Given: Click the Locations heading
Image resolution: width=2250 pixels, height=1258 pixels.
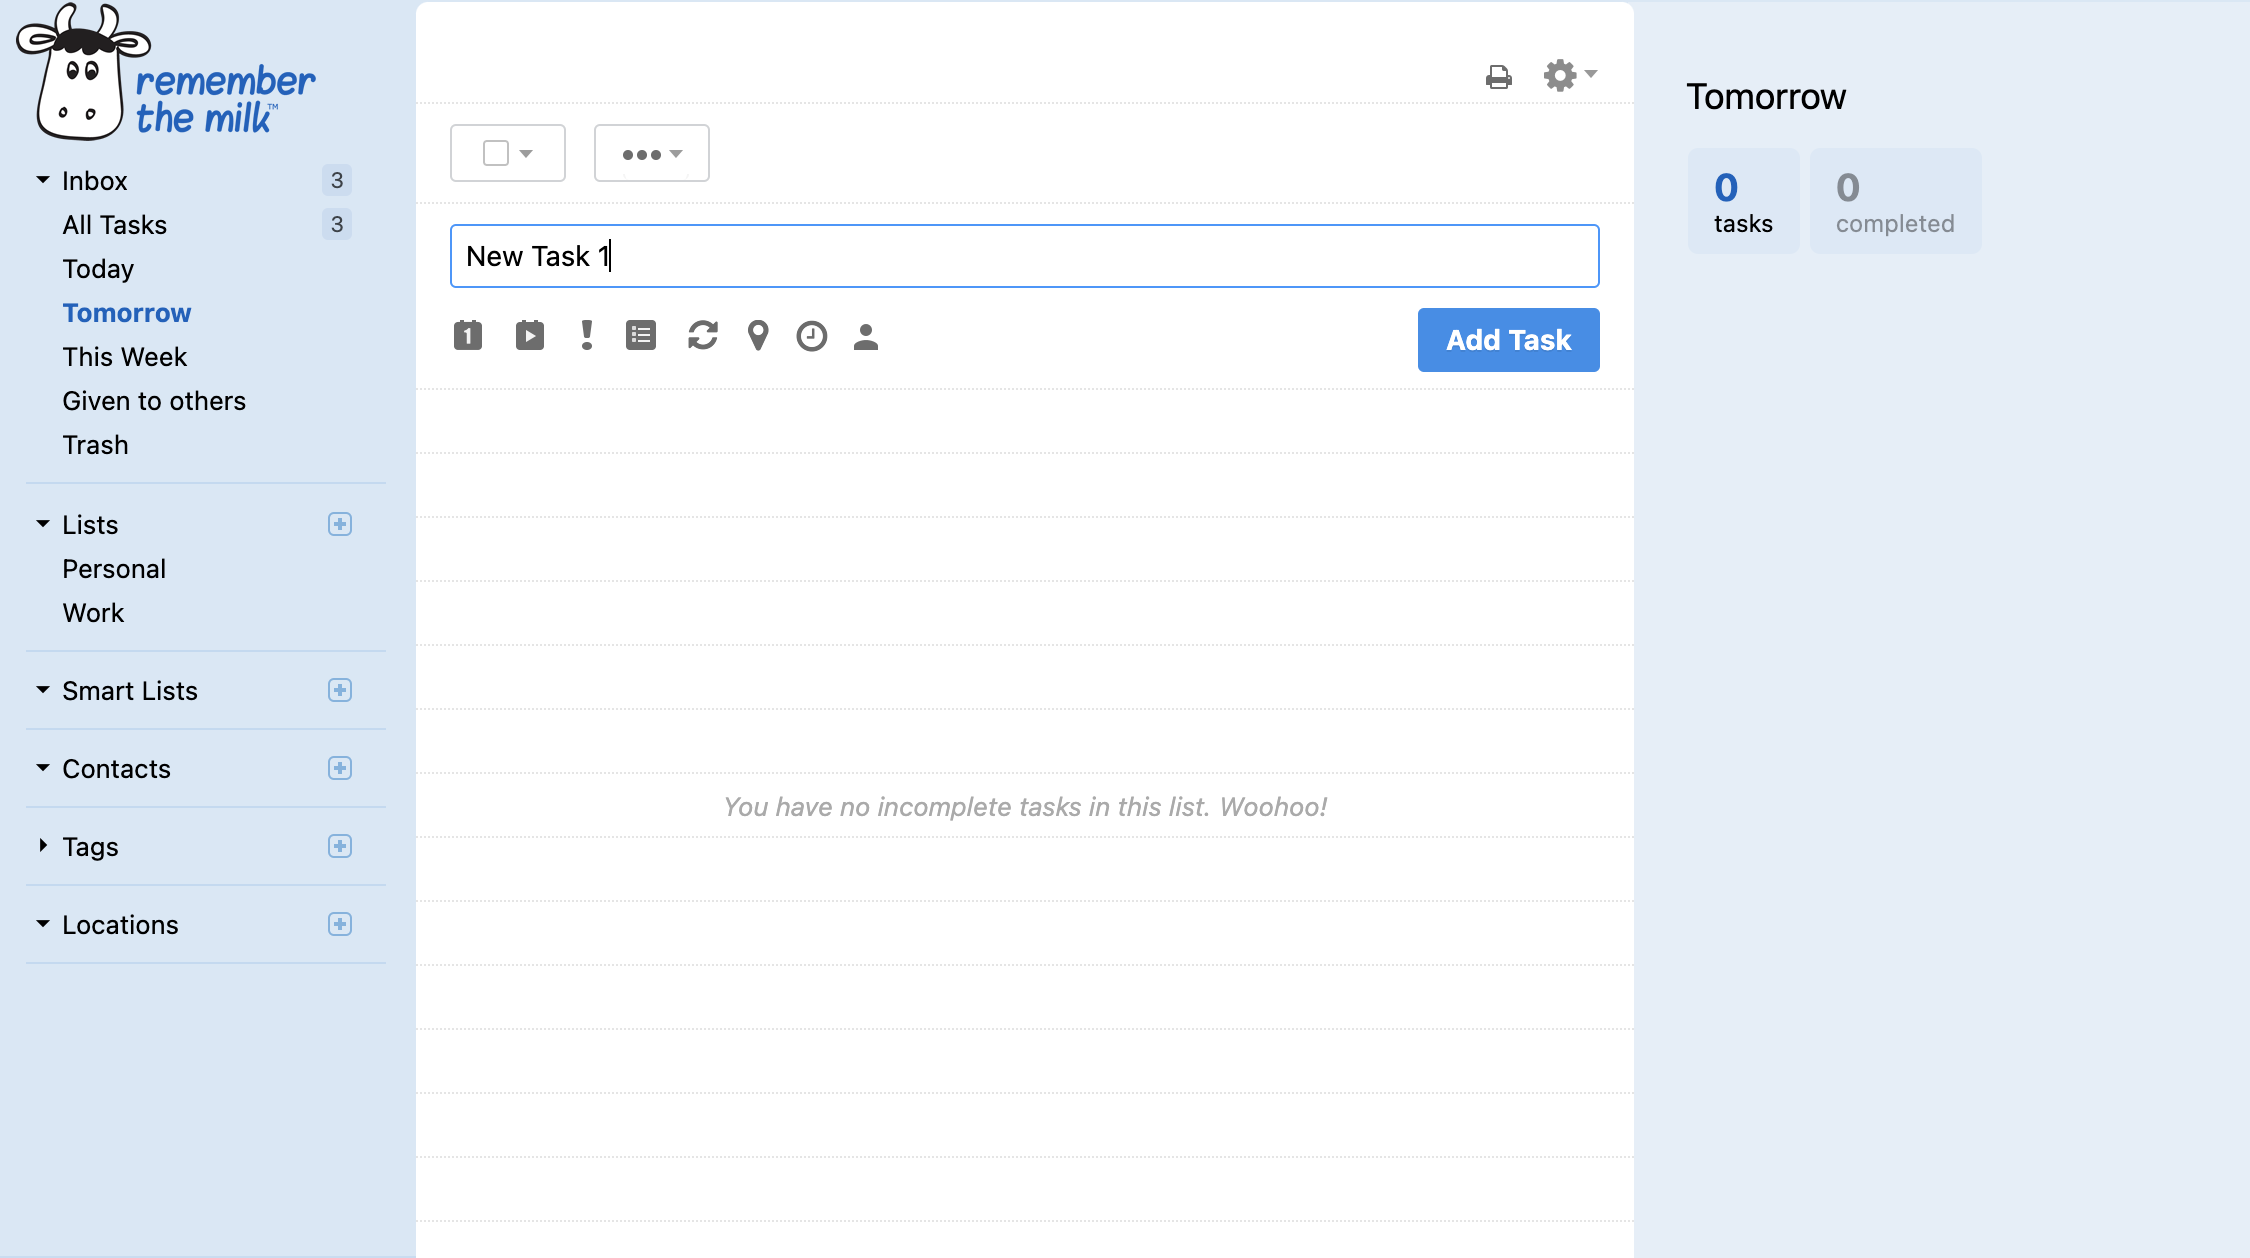Looking at the screenshot, I should (121, 925).
